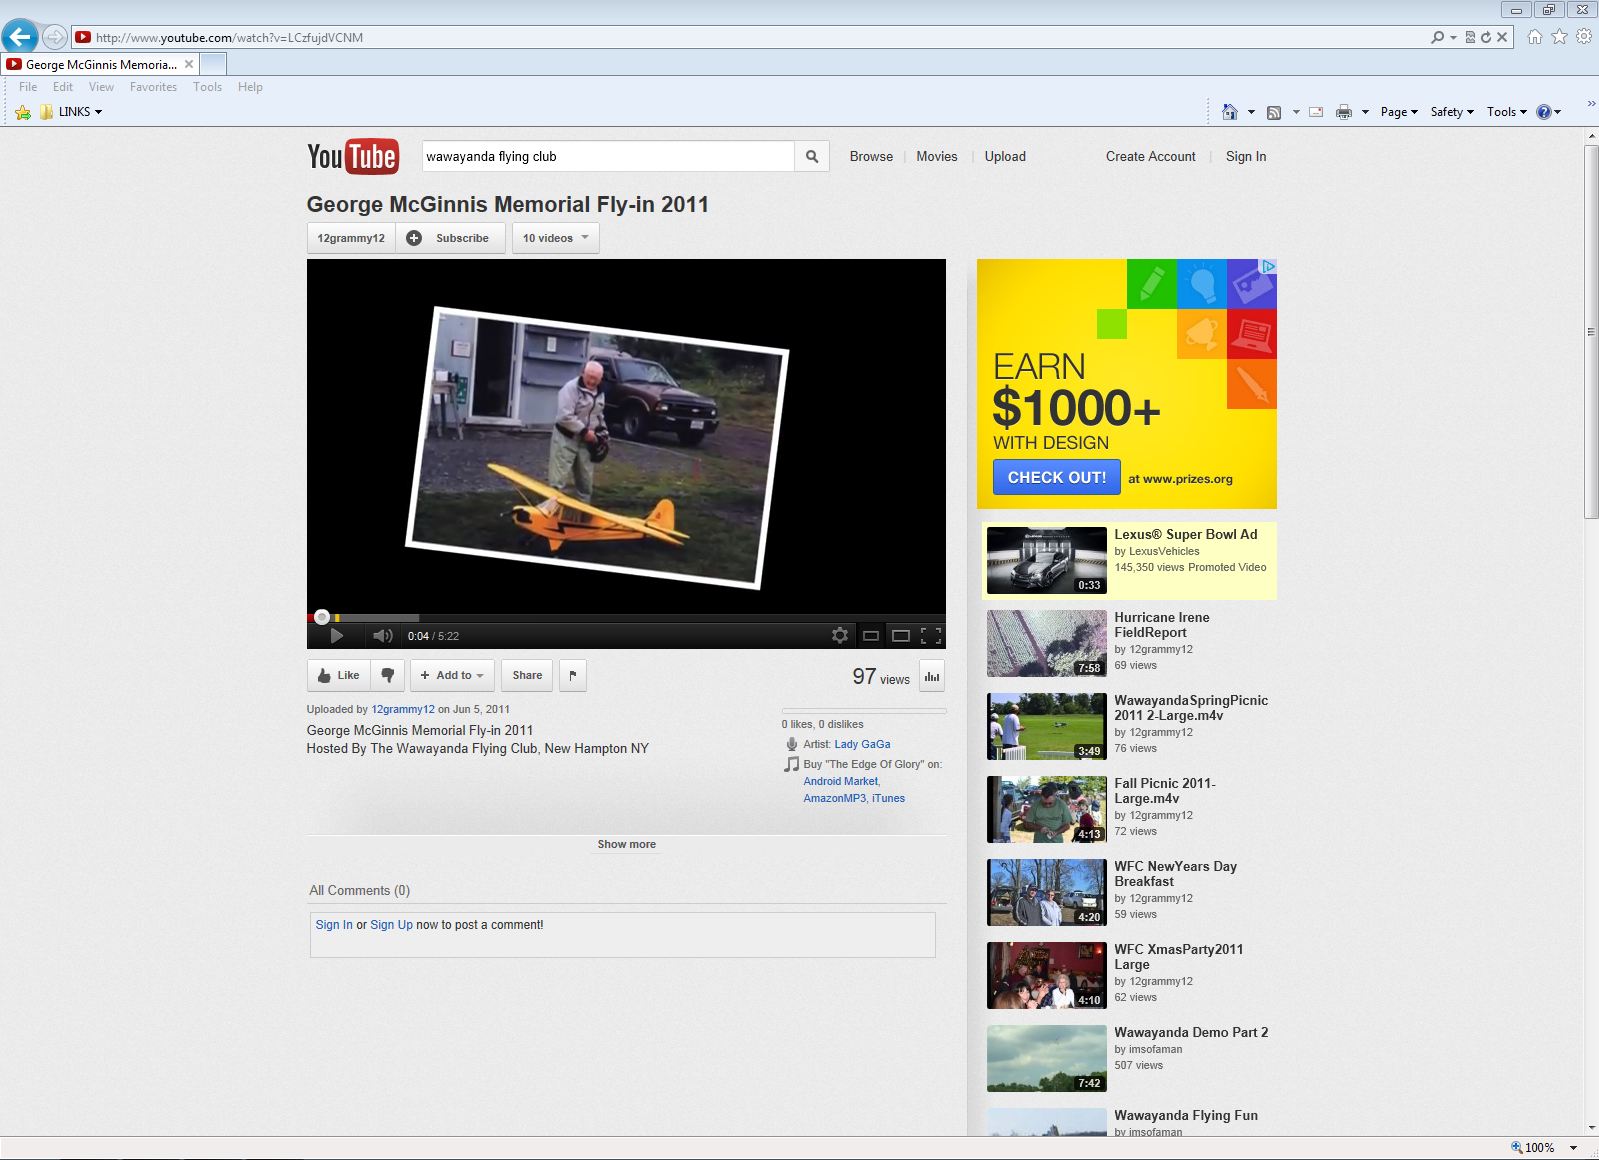Click the Sign Up link in comments
This screenshot has height=1160, width=1599.
[391, 925]
